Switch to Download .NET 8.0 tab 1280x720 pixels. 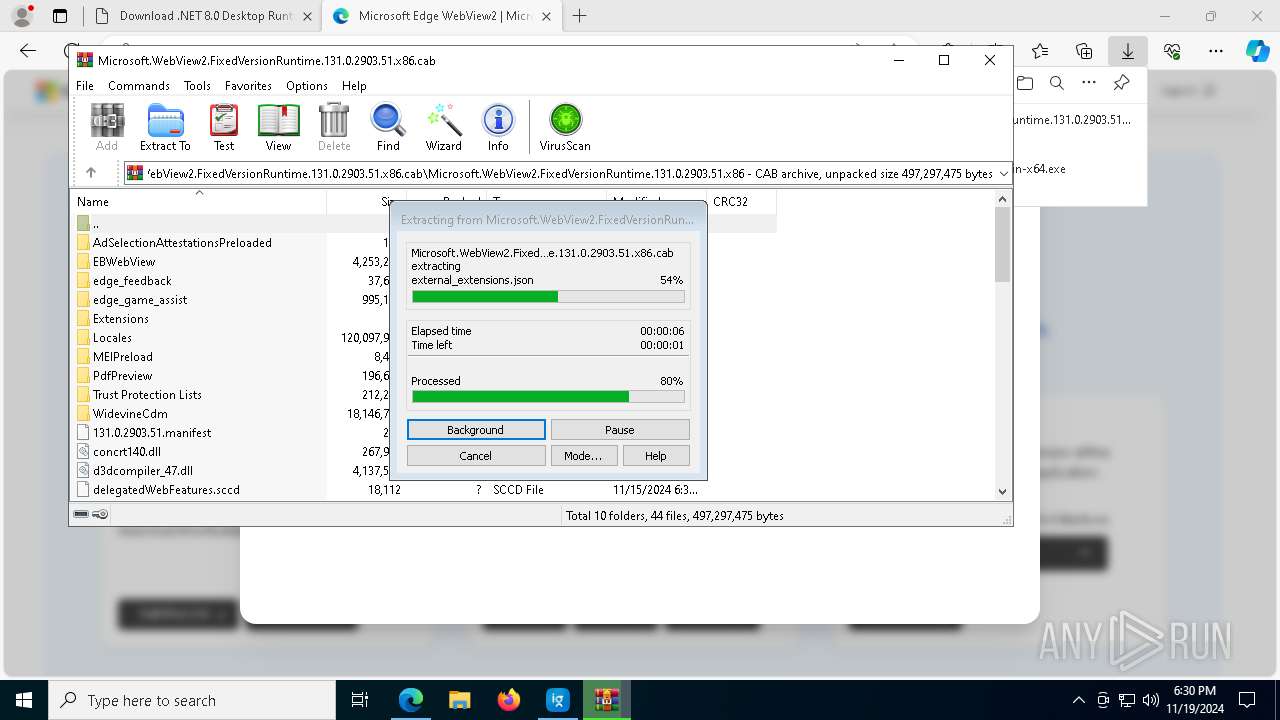tap(203, 16)
